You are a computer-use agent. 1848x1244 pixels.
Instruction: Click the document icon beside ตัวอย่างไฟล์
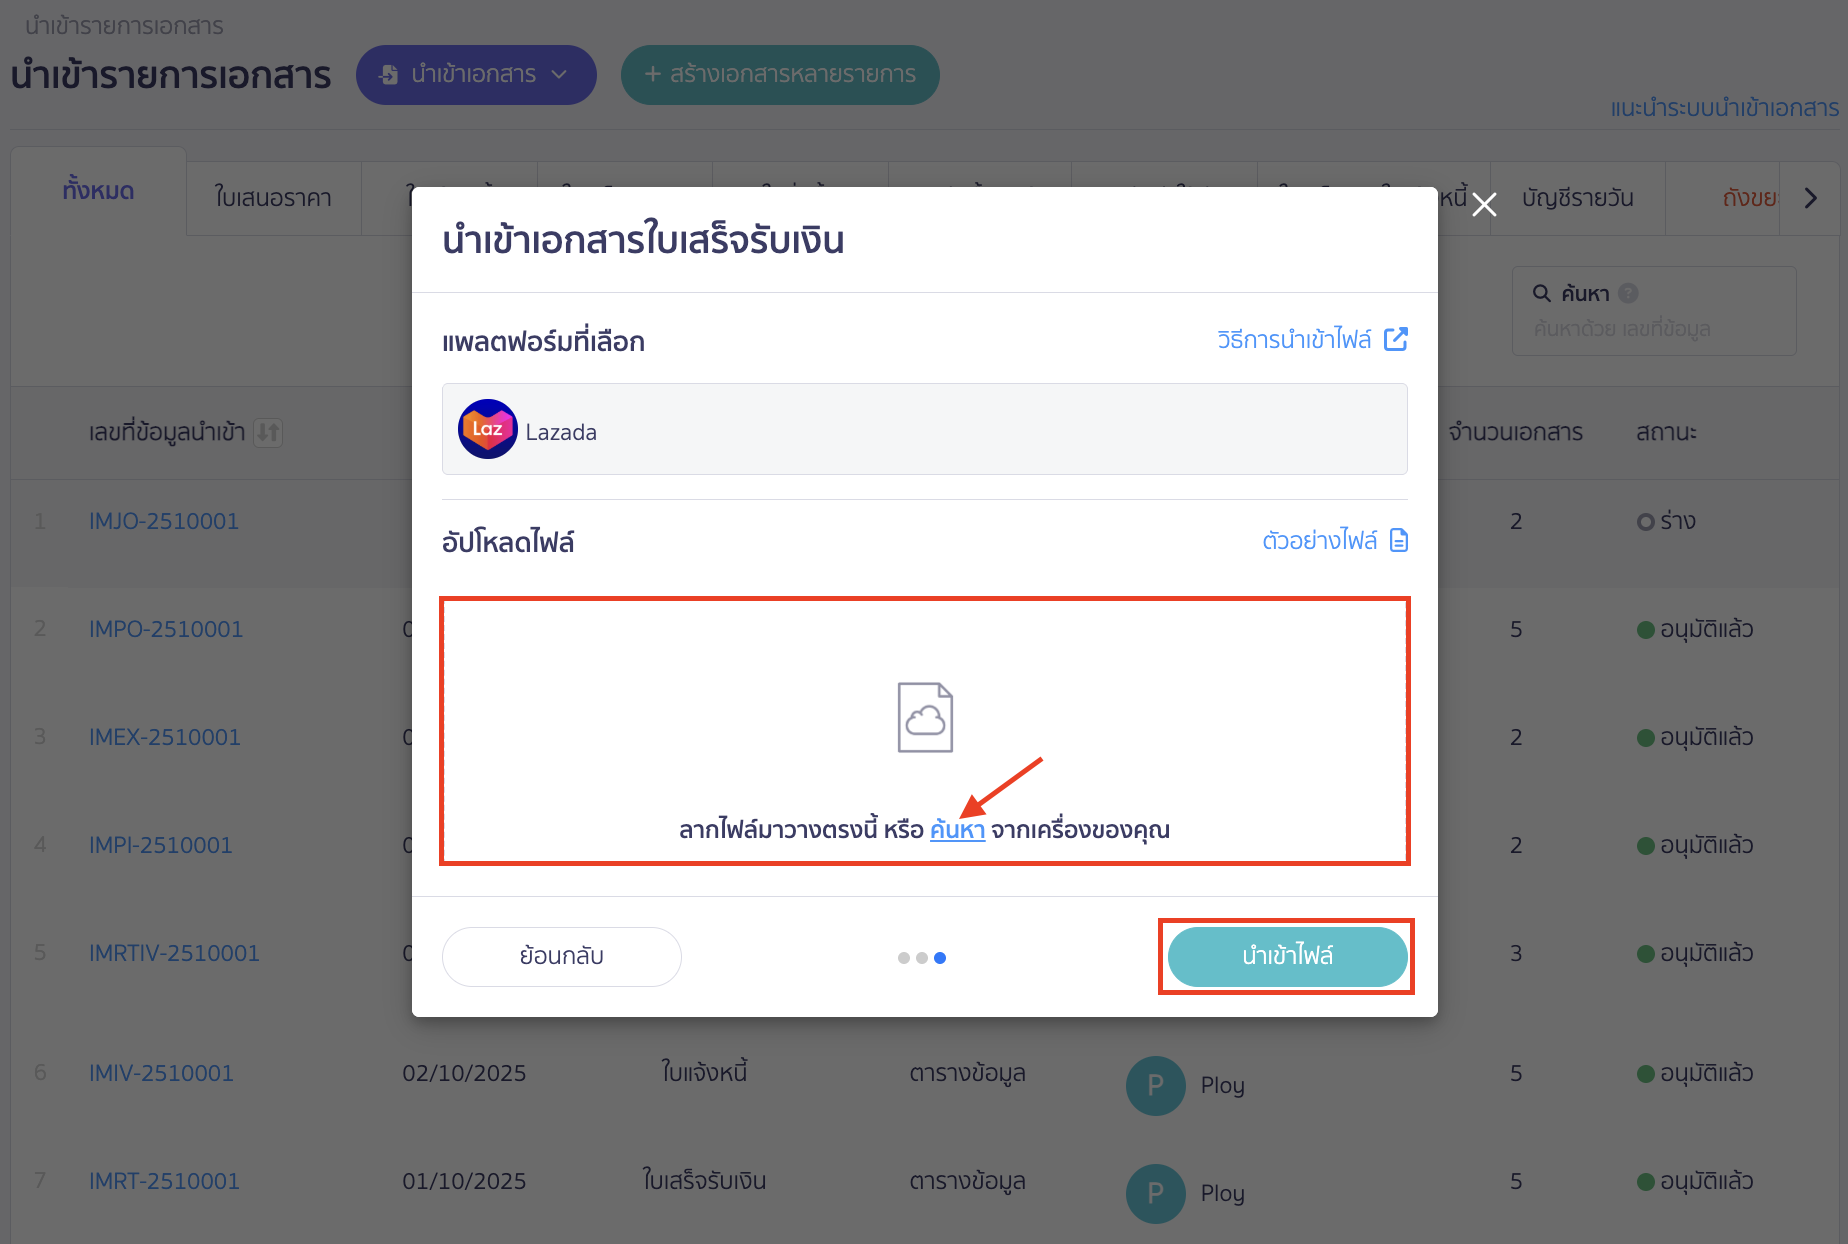[1399, 540]
